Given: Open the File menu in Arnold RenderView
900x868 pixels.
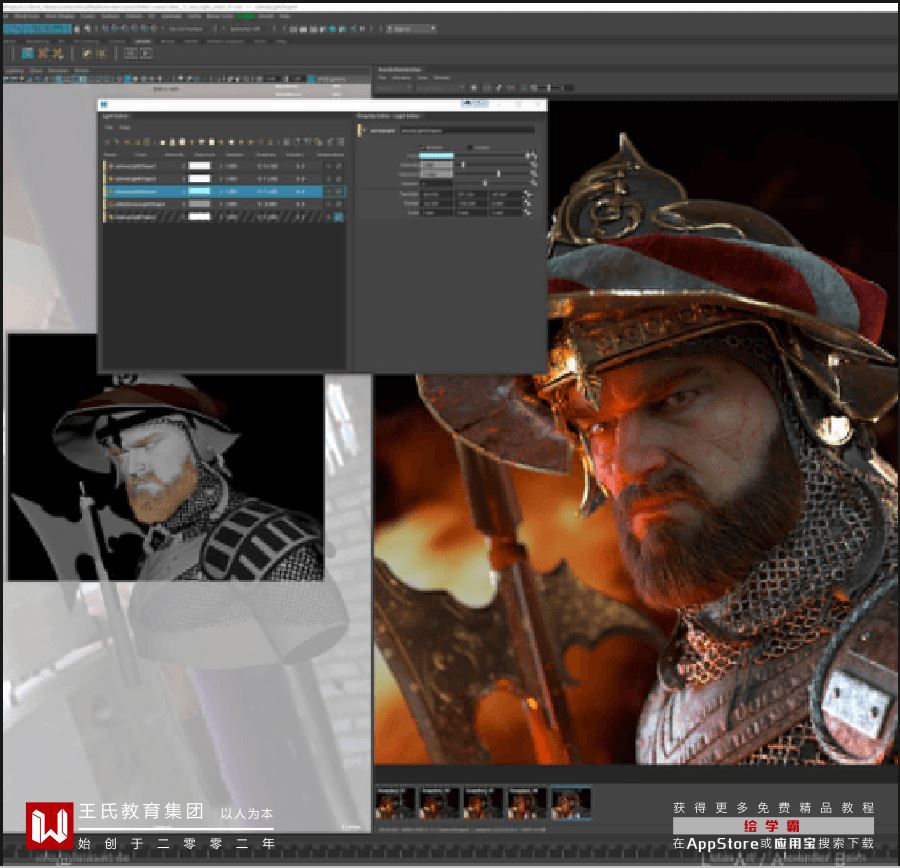Looking at the screenshot, I should tap(382, 78).
